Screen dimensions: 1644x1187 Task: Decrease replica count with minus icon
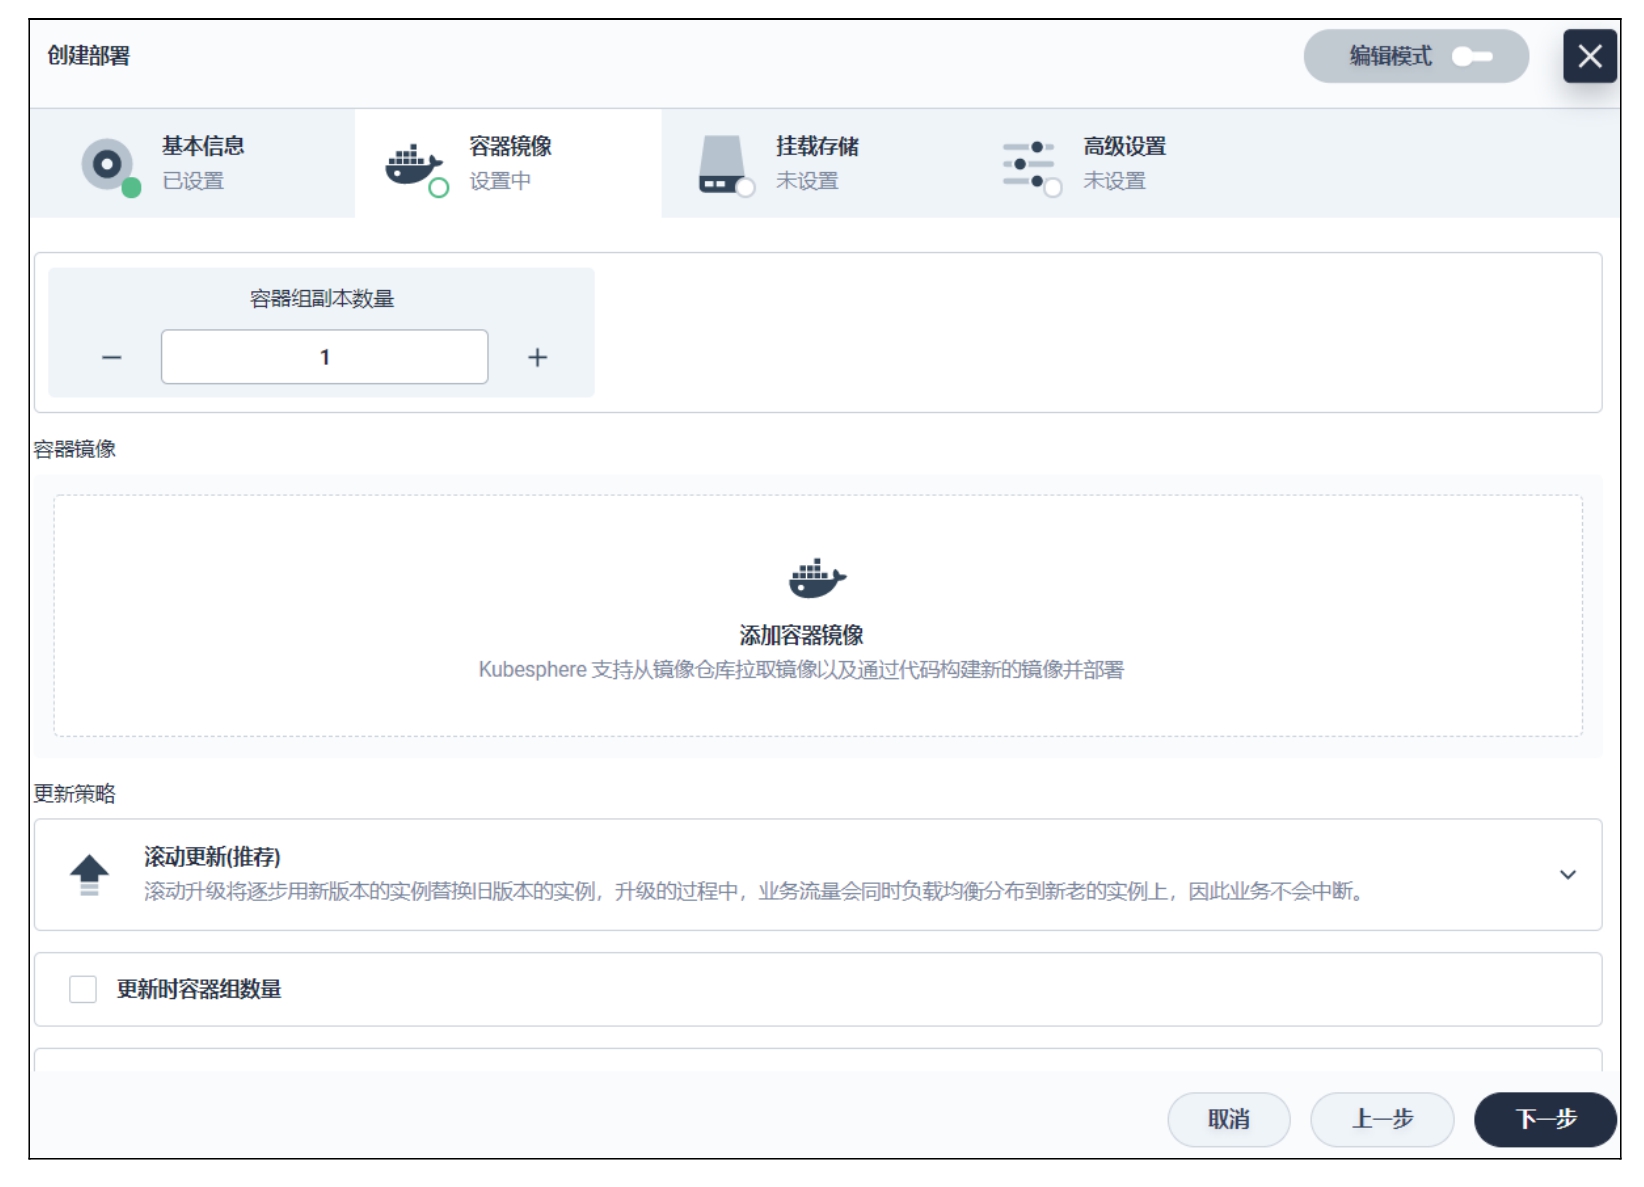coord(112,358)
